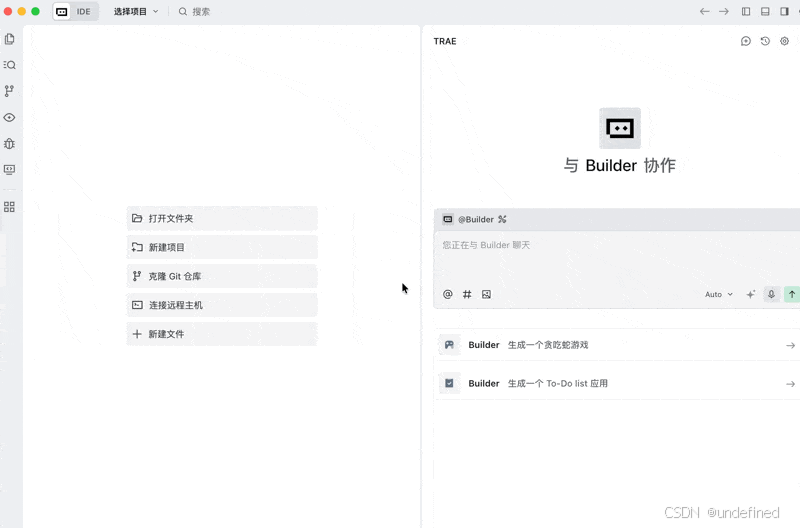
Task: Click 新建文件 button
Action: (x=222, y=334)
